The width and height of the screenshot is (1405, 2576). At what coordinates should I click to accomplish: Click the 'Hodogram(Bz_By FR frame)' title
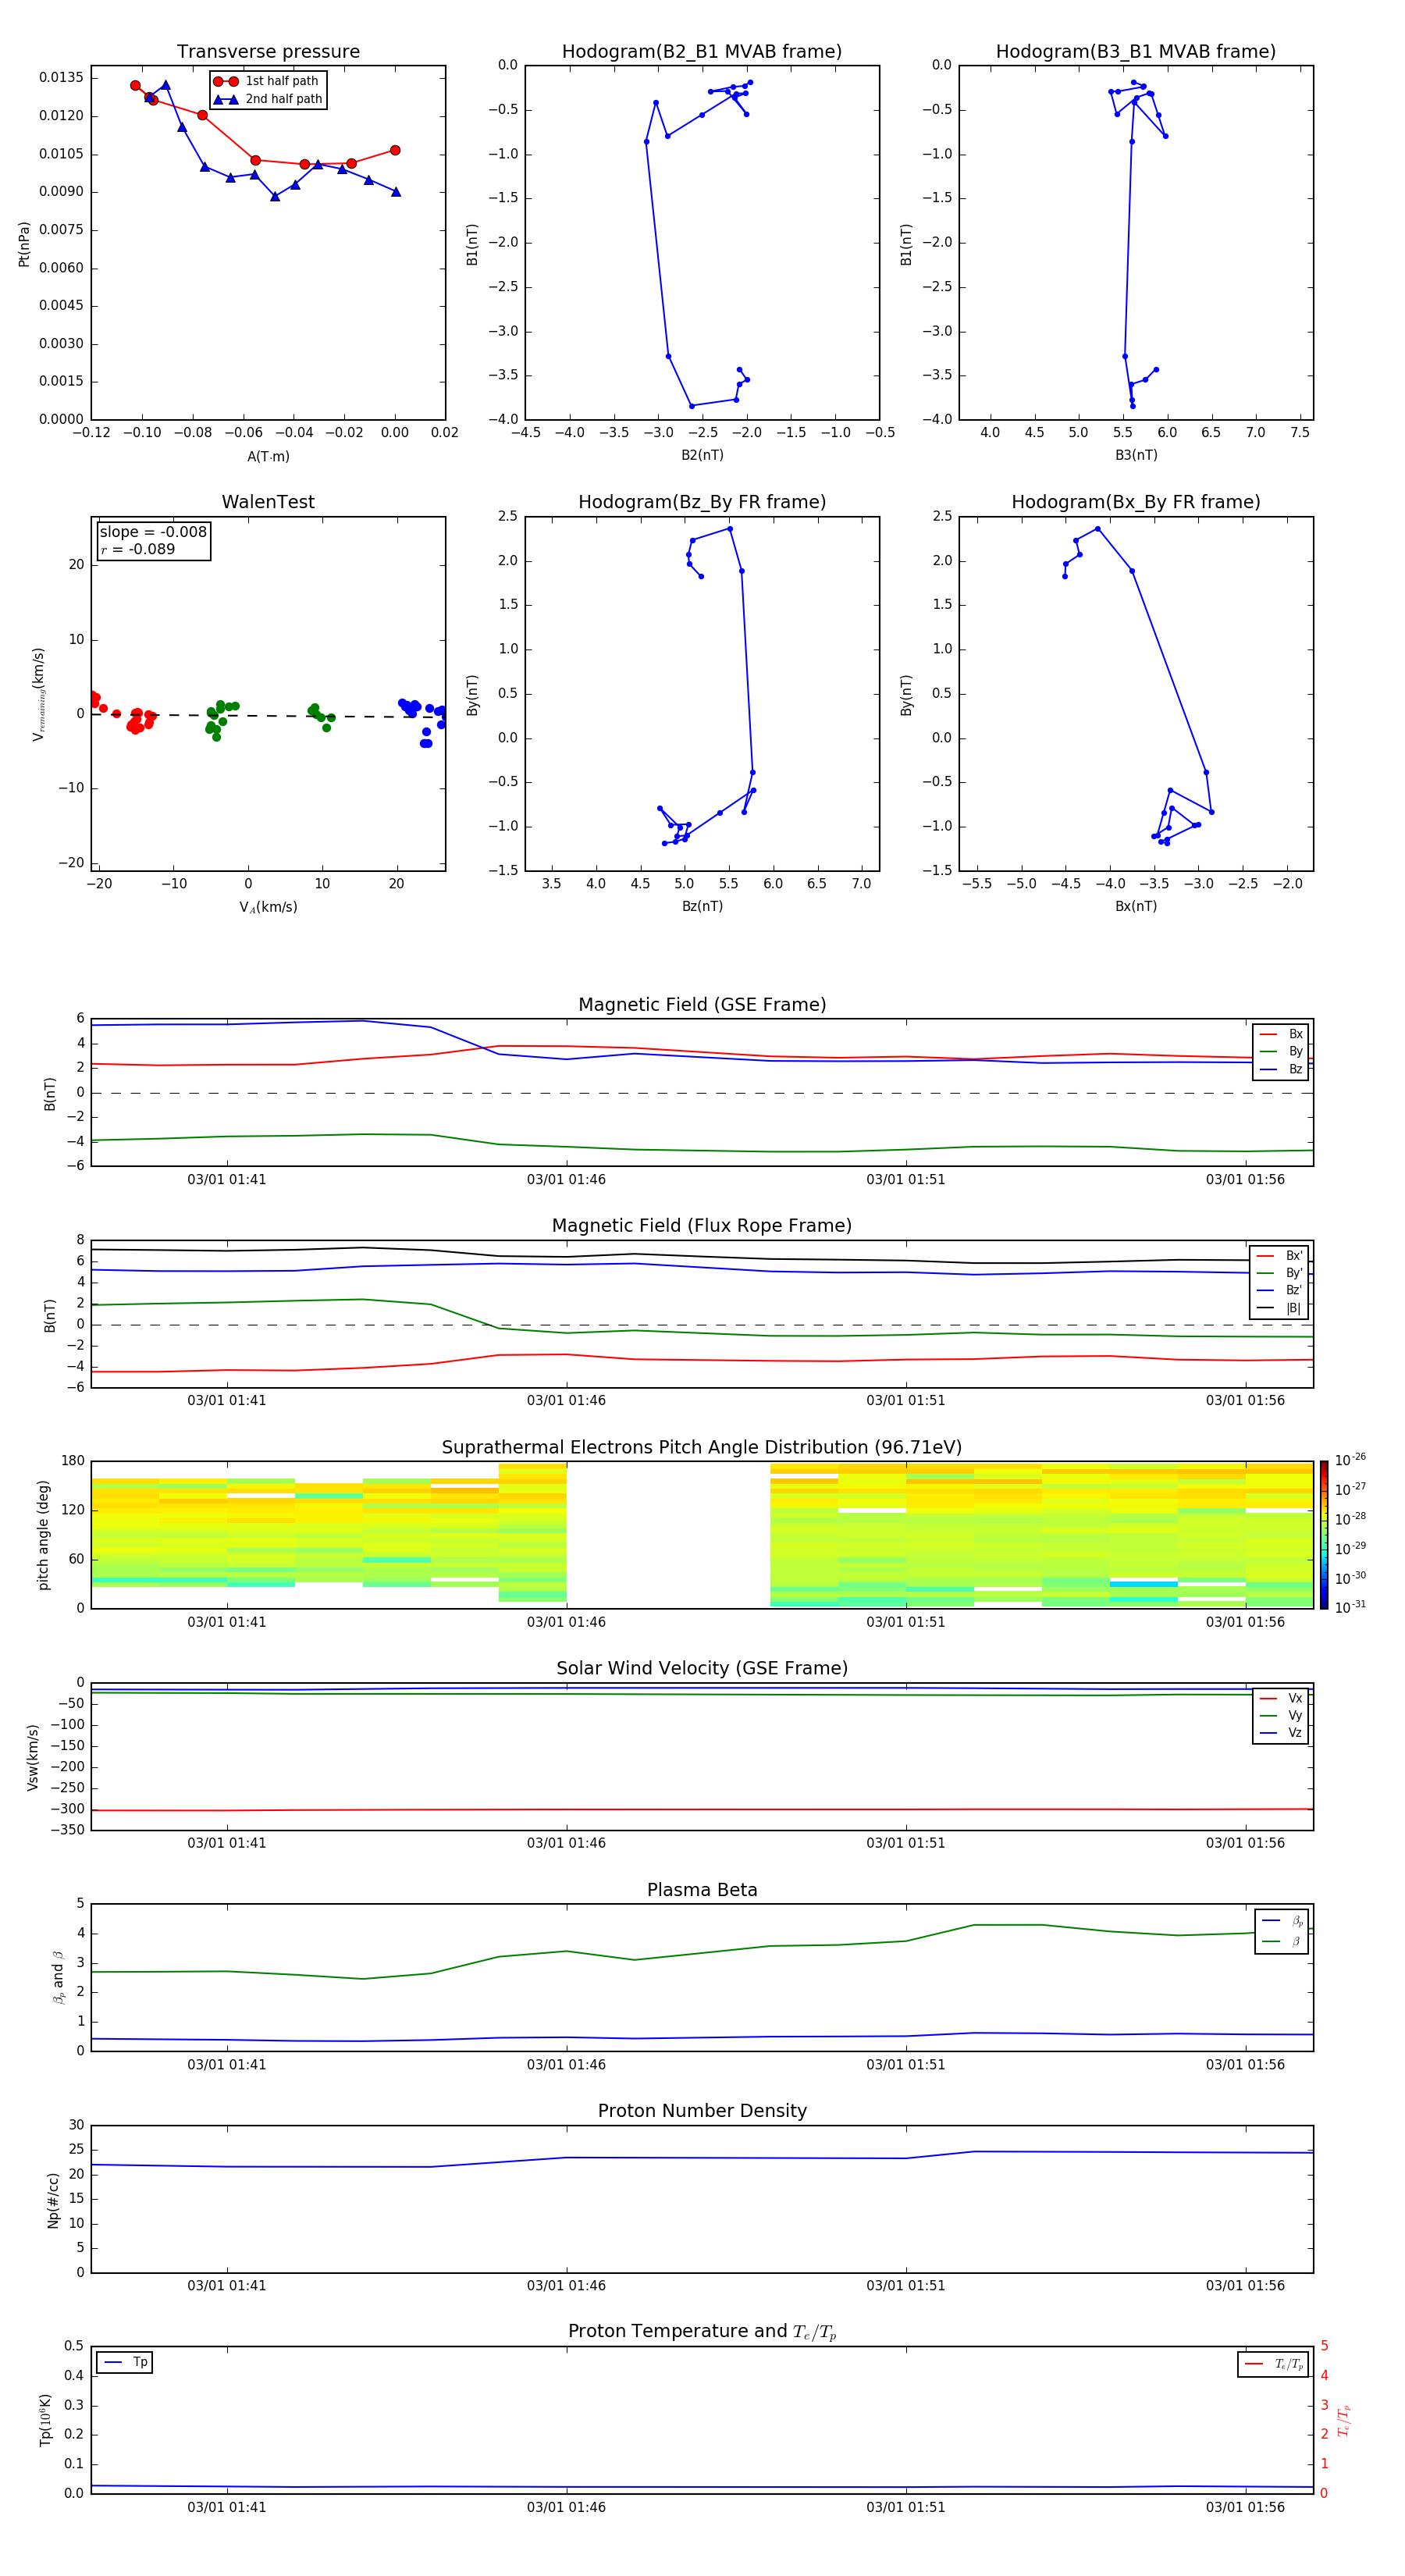(702, 502)
